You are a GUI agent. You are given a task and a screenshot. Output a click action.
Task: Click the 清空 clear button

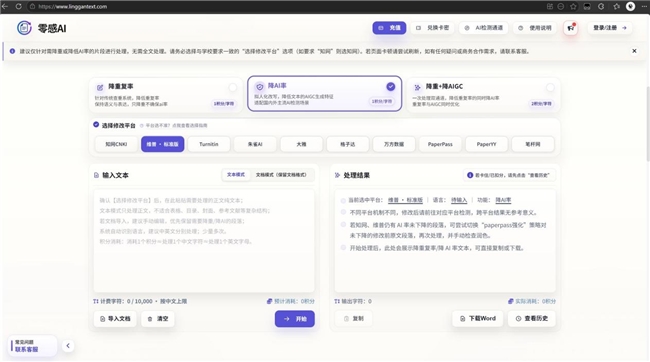[x=158, y=319]
